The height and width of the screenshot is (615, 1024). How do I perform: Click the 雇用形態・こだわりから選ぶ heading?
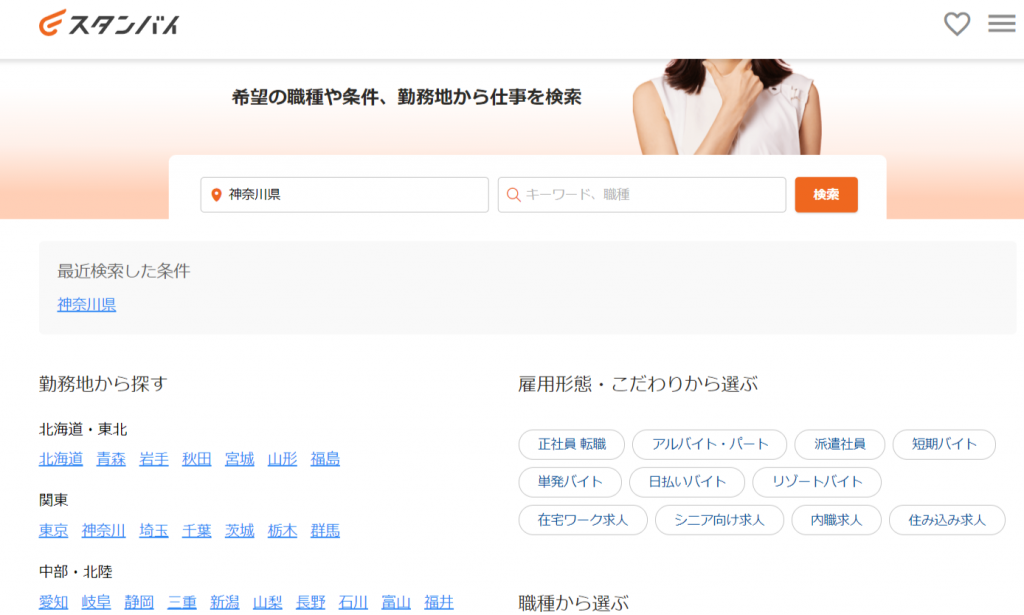point(638,384)
